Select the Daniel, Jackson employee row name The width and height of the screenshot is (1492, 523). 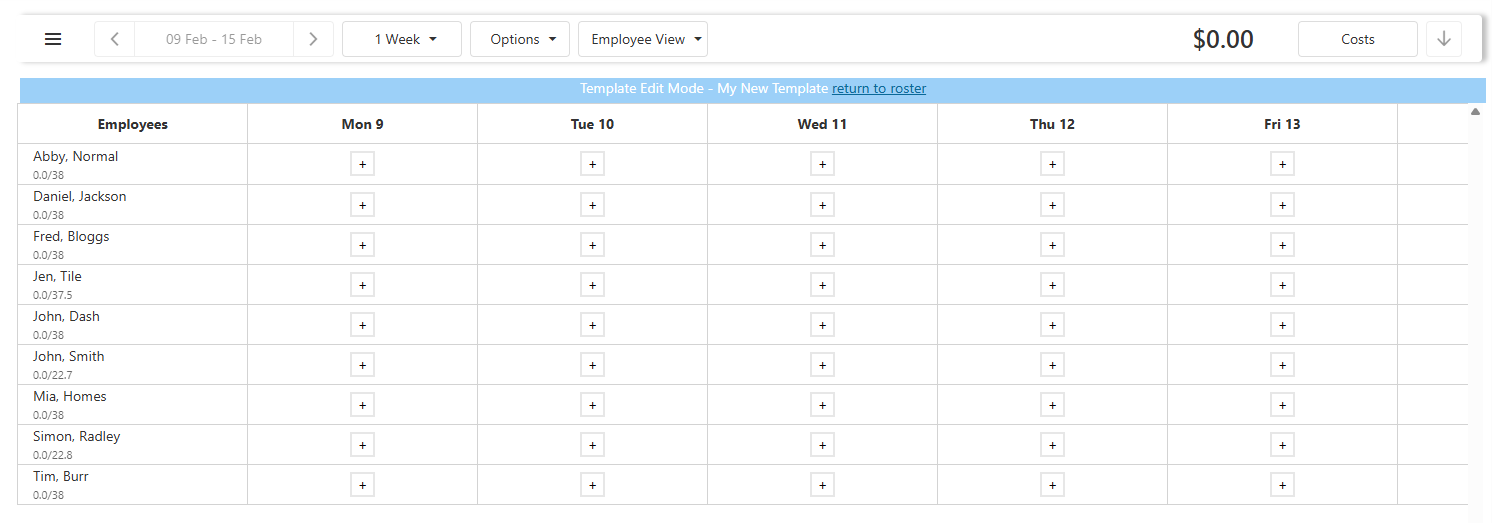click(80, 196)
